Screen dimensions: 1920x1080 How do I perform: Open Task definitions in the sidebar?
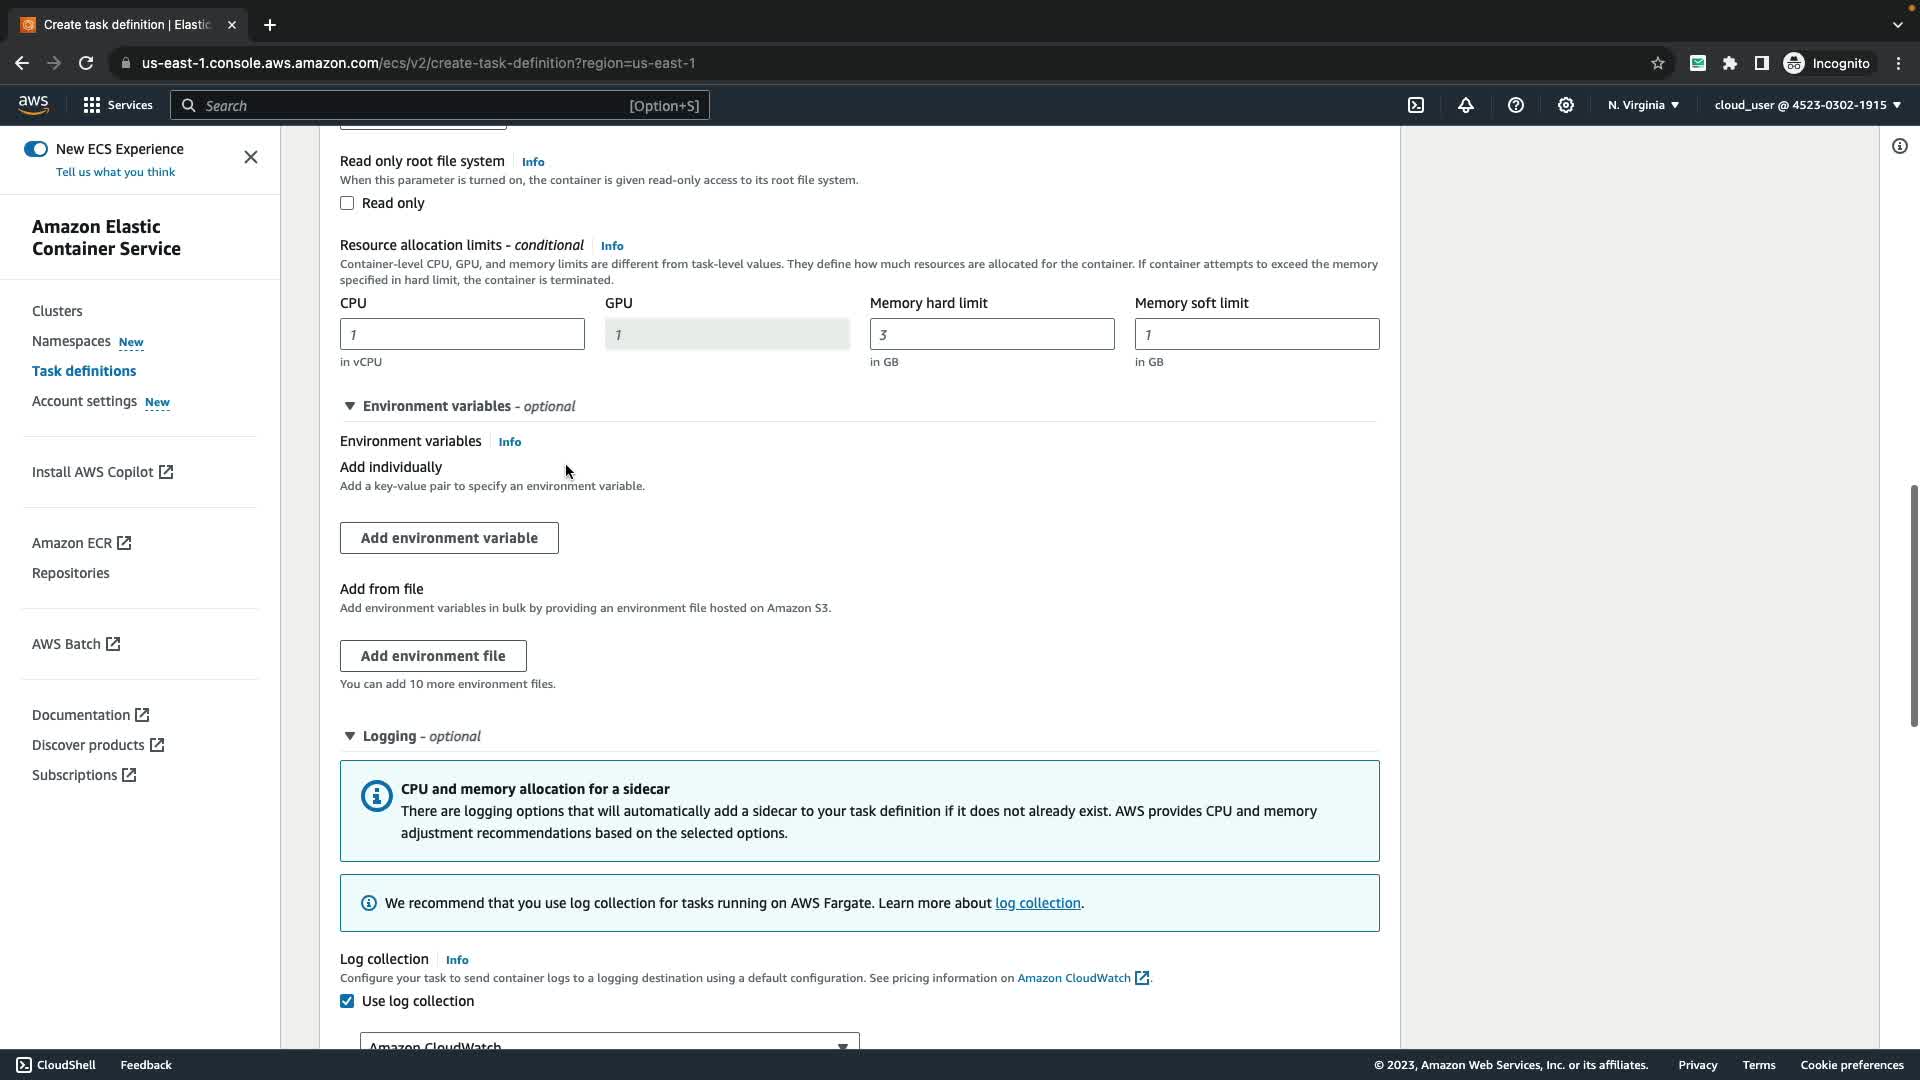tap(84, 371)
